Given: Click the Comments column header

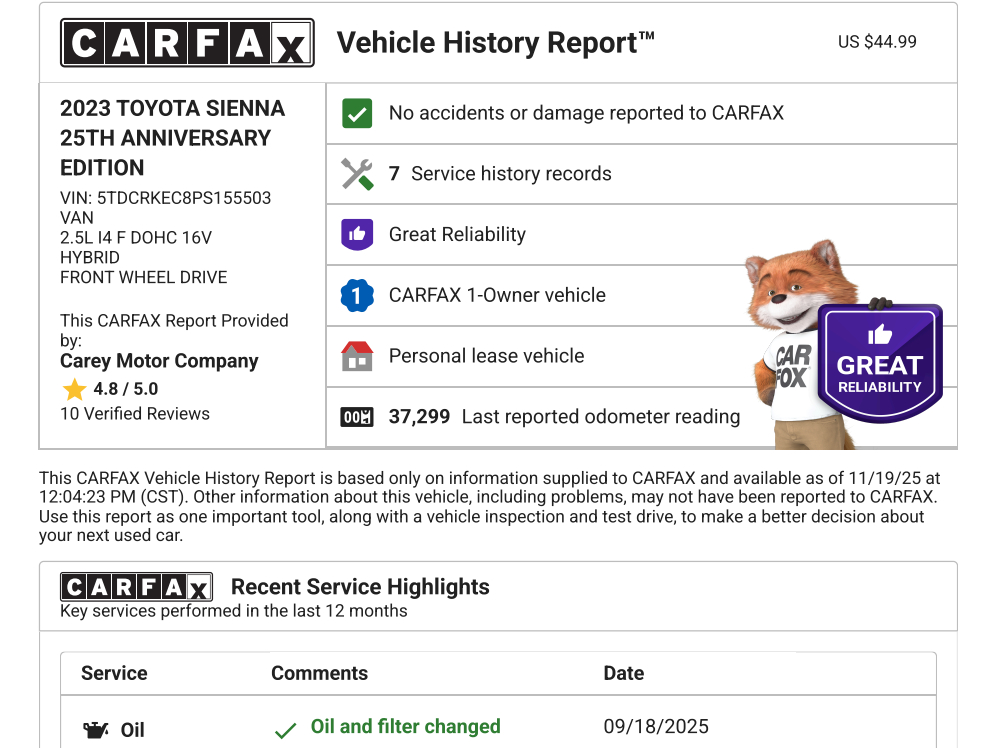Looking at the screenshot, I should coord(319,673).
